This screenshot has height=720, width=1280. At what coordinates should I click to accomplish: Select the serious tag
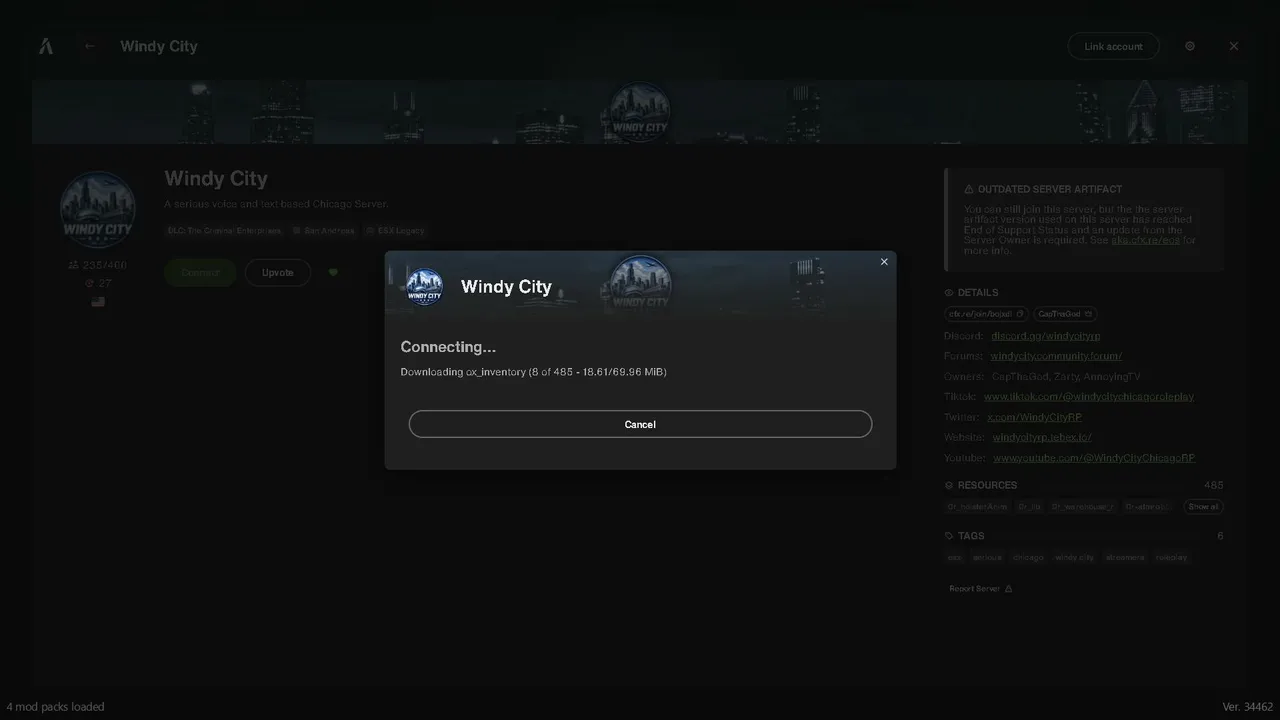point(987,557)
